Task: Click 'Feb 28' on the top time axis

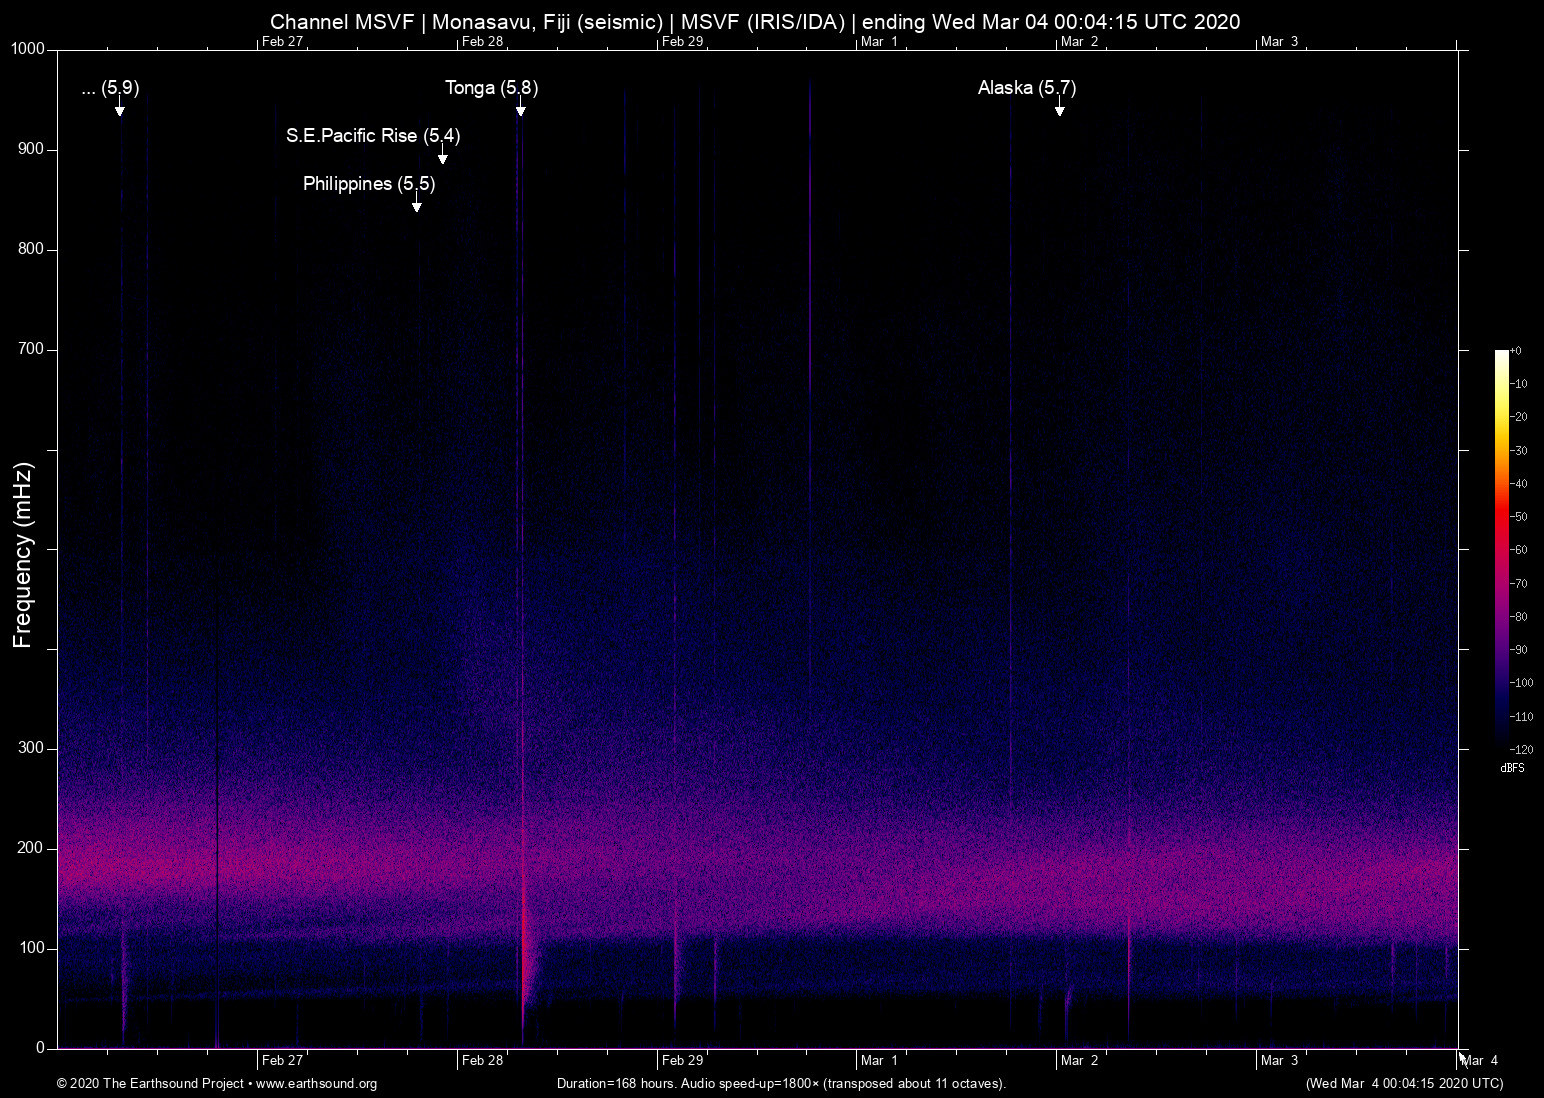Action: point(482,42)
